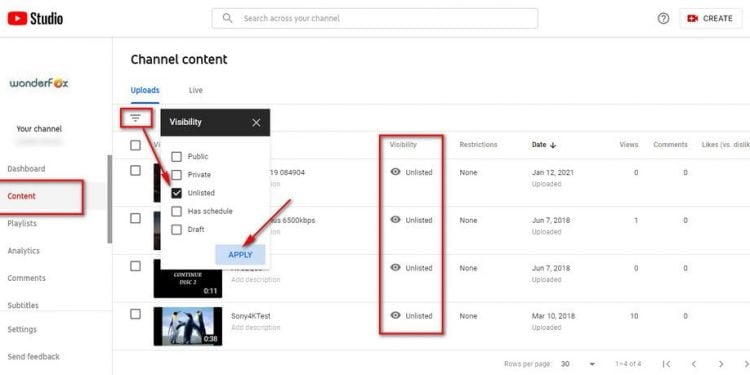Open Settings in the sidebar
This screenshot has height=375, width=750.
tap(22, 330)
